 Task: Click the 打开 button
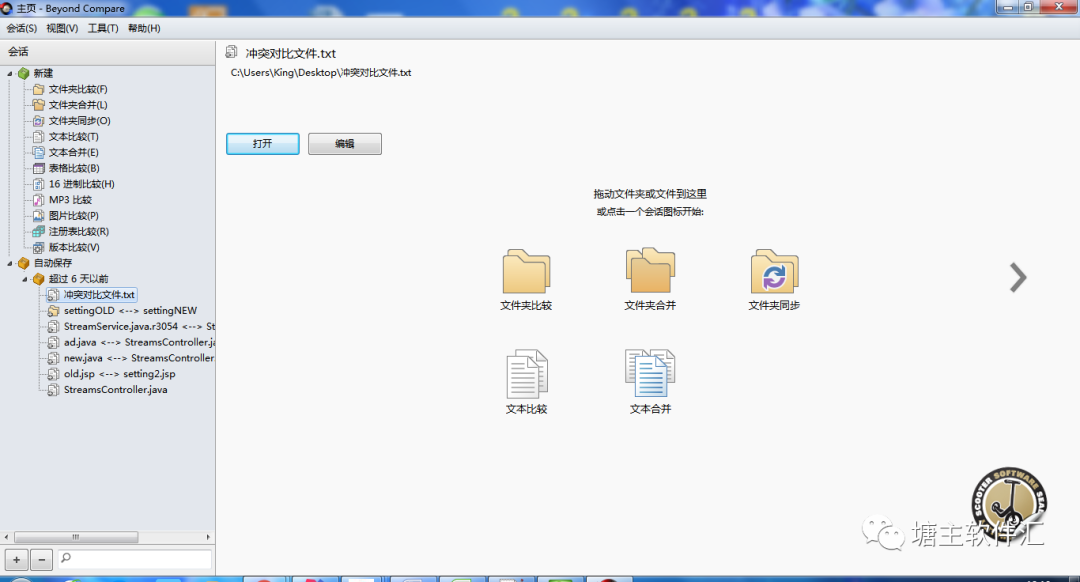(x=262, y=143)
